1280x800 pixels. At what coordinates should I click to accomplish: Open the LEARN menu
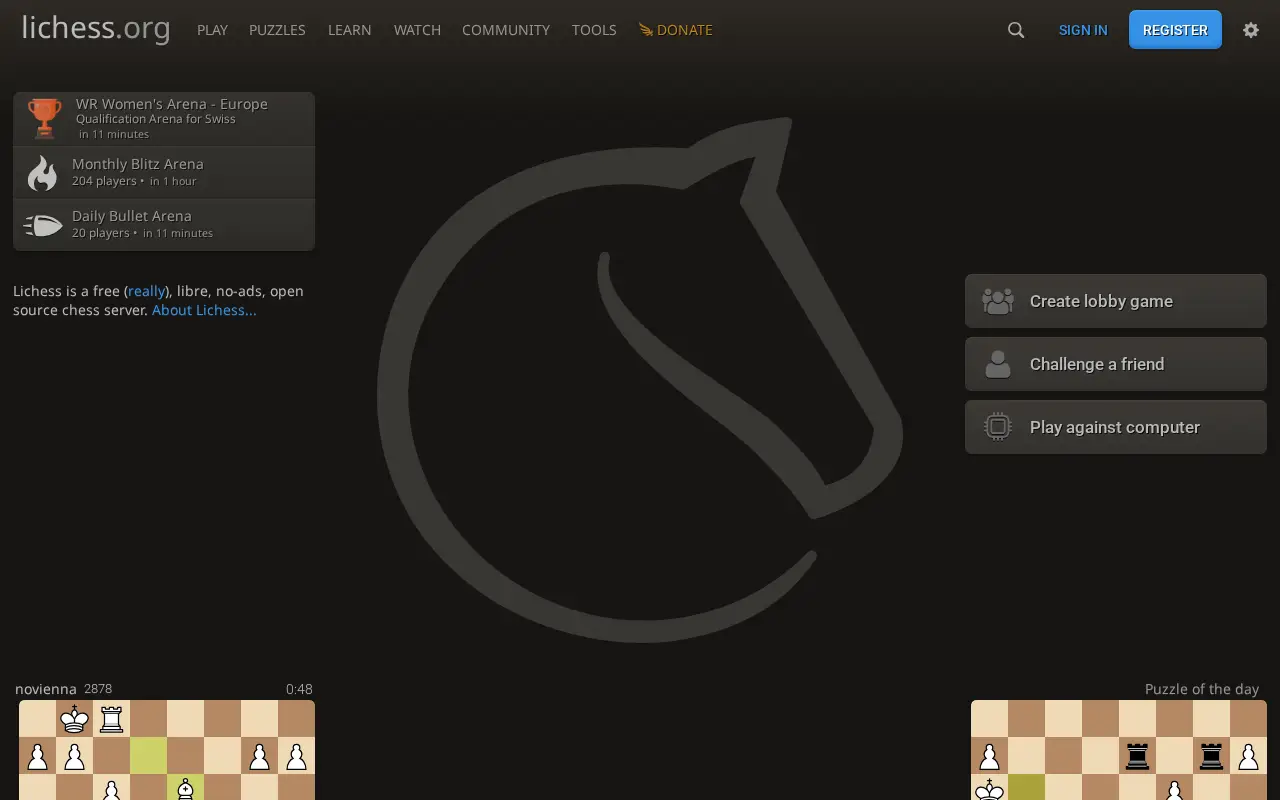(x=349, y=30)
